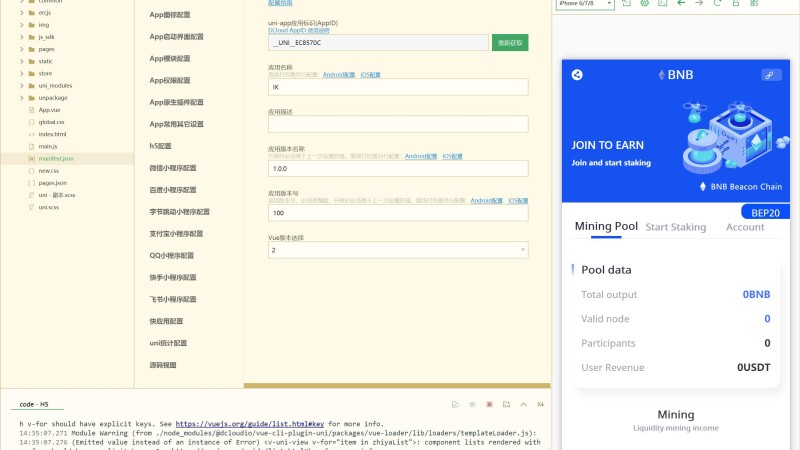Viewport: 800px width, 450px height.
Task: Click the version number field showing 100
Action: click(x=398, y=213)
